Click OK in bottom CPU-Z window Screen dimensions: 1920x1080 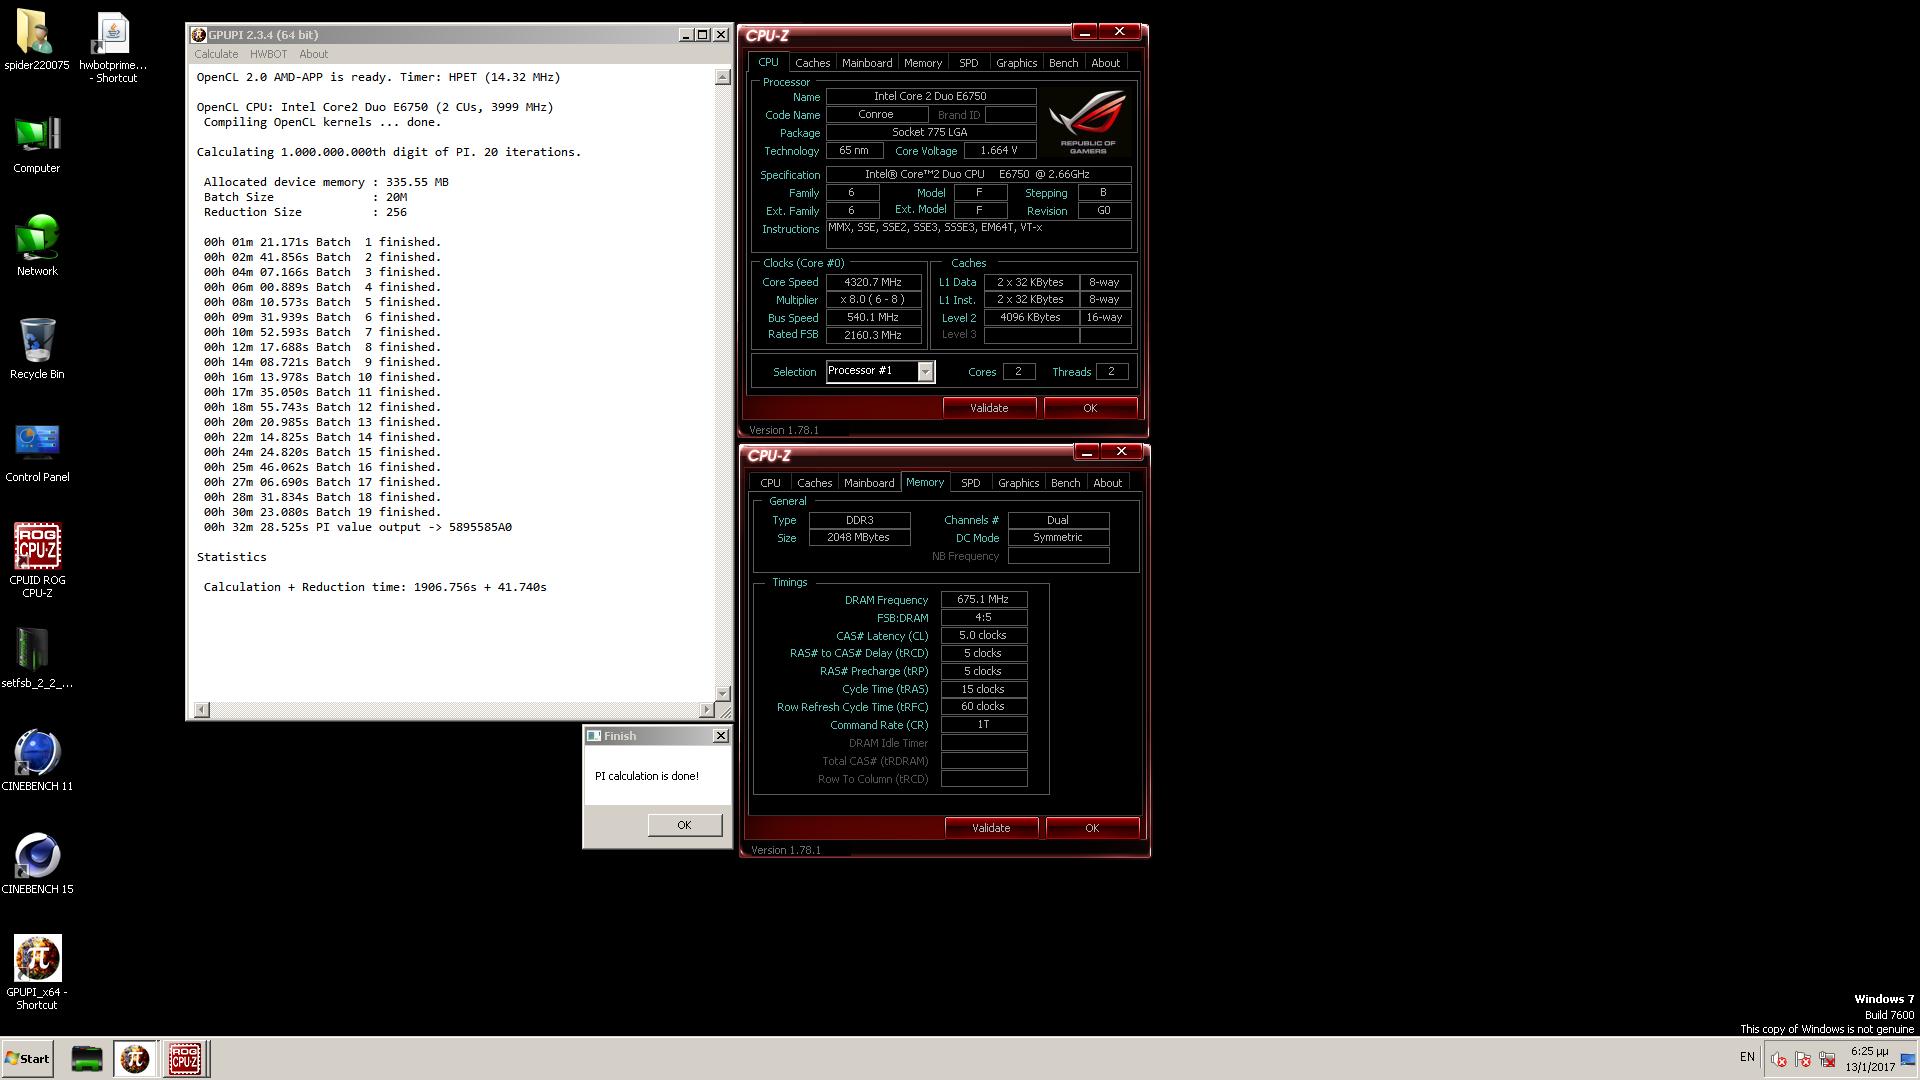tap(1092, 828)
